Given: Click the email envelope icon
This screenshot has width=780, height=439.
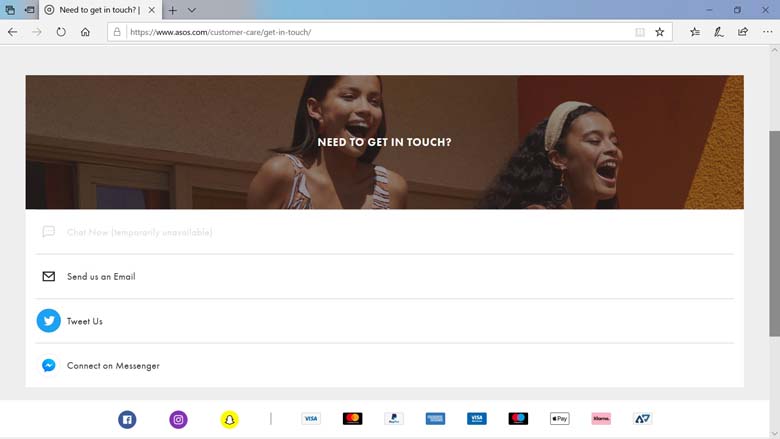Looking at the screenshot, I should pos(48,277).
